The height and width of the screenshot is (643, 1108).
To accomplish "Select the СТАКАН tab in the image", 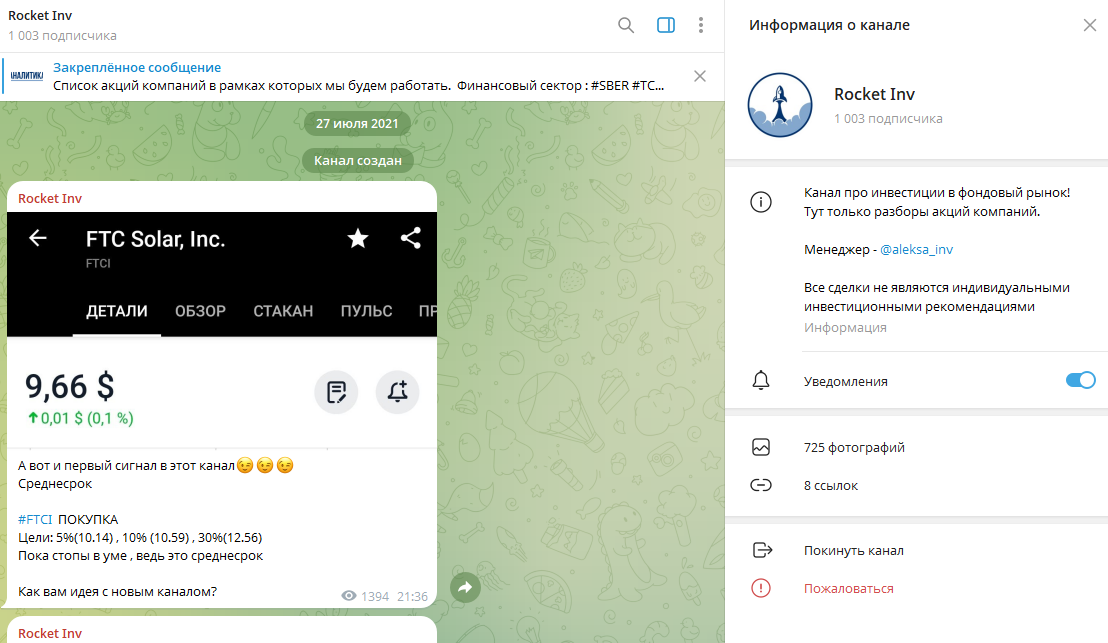I will (283, 311).
